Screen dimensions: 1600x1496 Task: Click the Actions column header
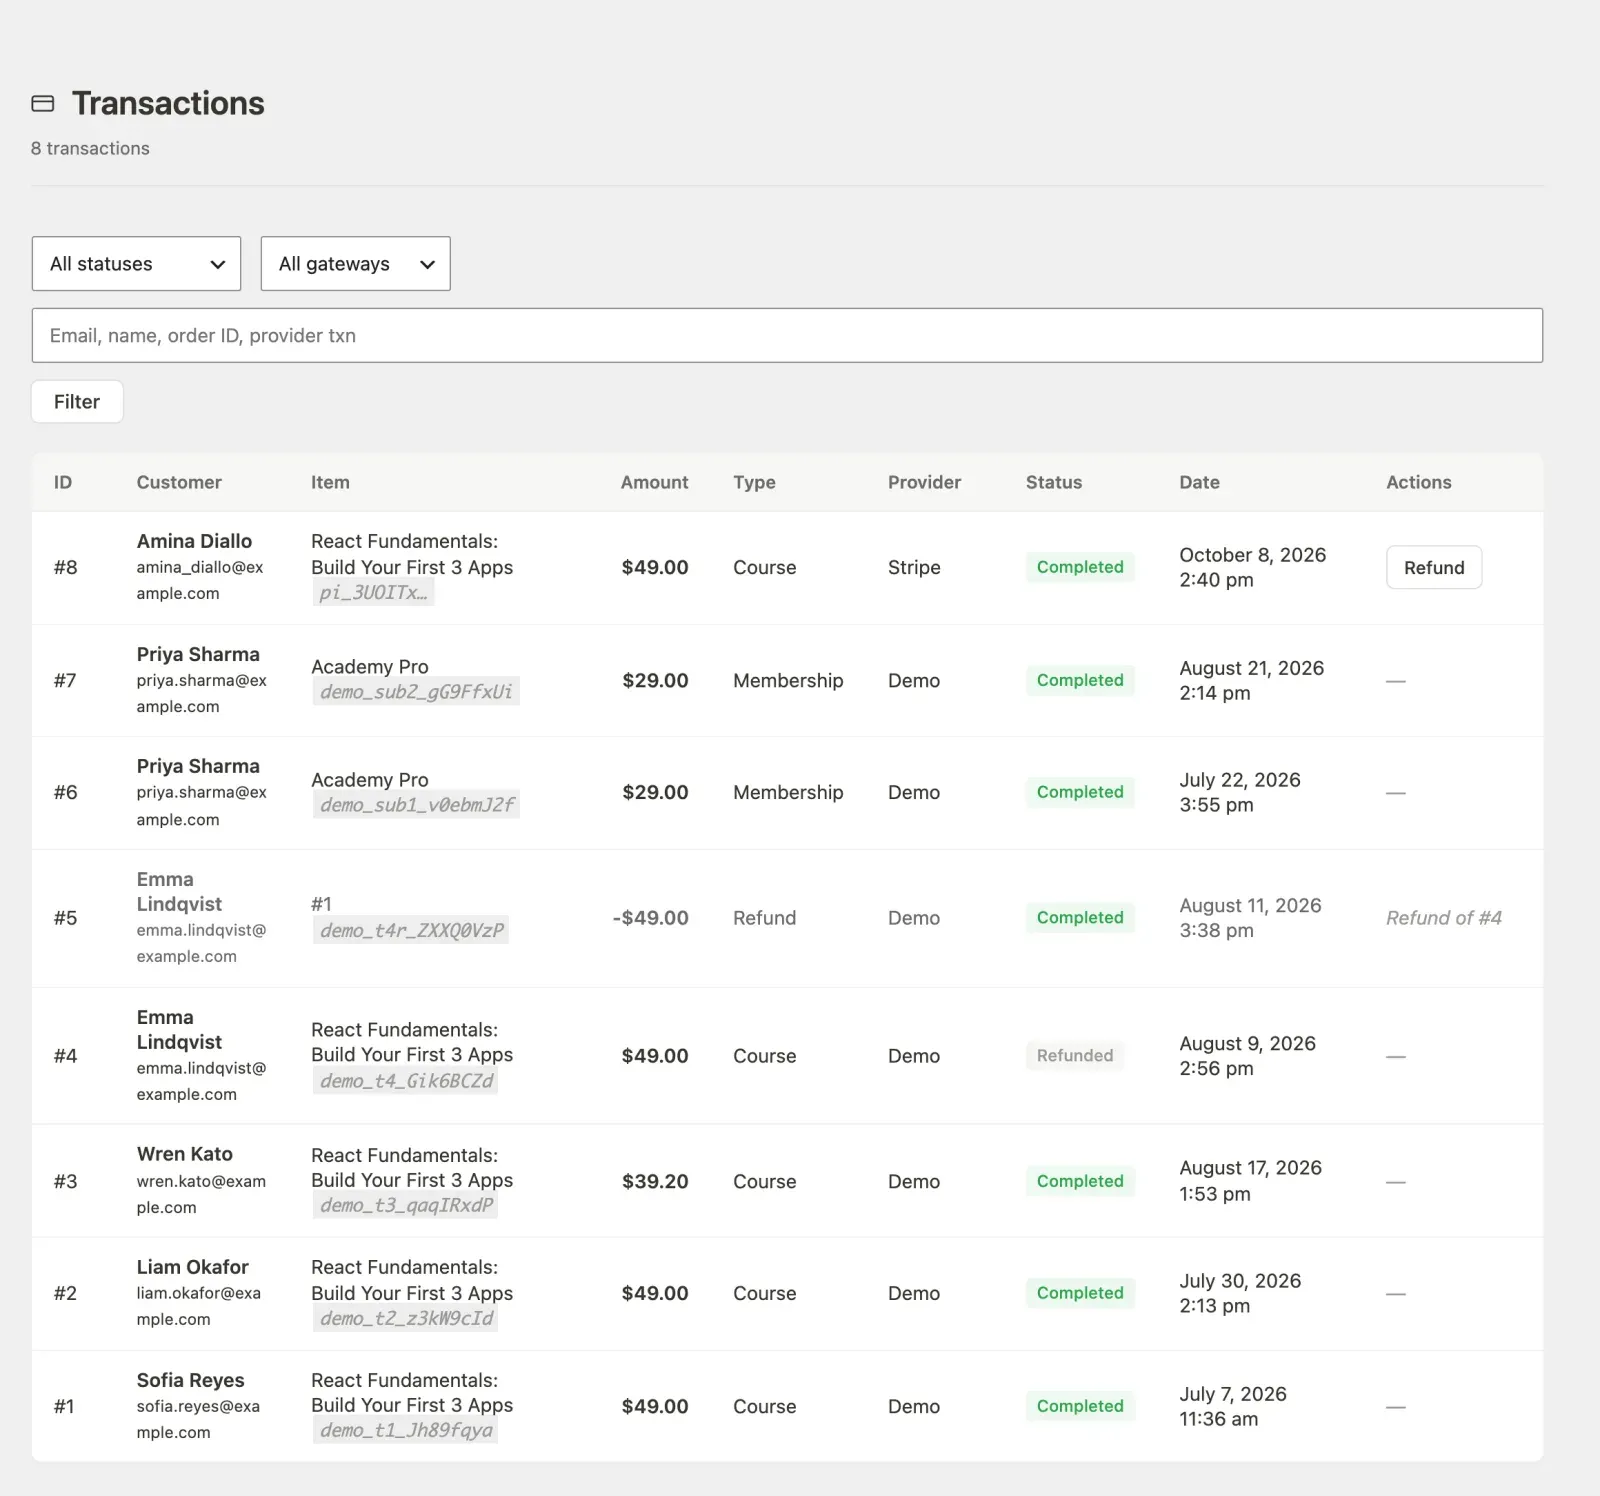[1418, 483]
